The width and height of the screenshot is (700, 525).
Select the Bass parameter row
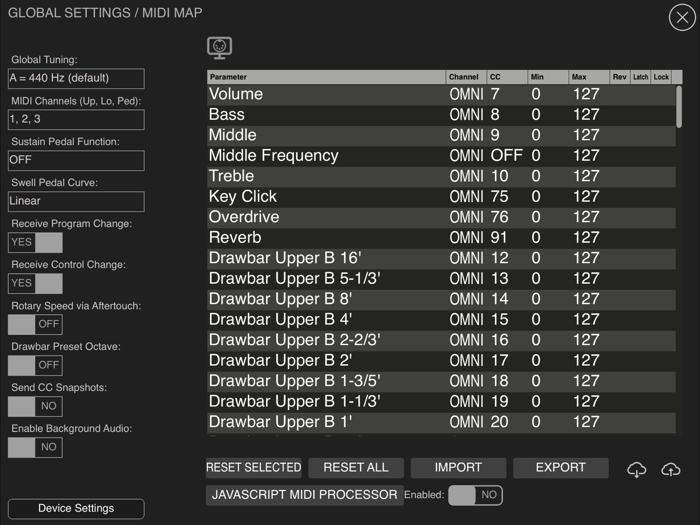pyautogui.click(x=441, y=115)
